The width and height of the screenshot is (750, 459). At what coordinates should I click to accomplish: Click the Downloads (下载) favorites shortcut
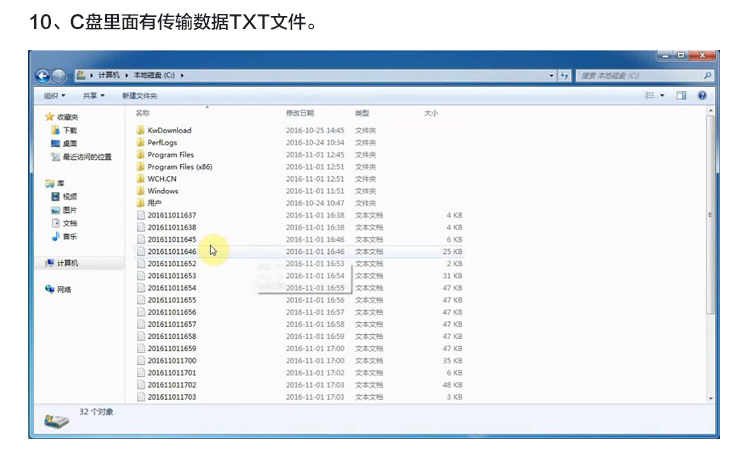point(69,130)
